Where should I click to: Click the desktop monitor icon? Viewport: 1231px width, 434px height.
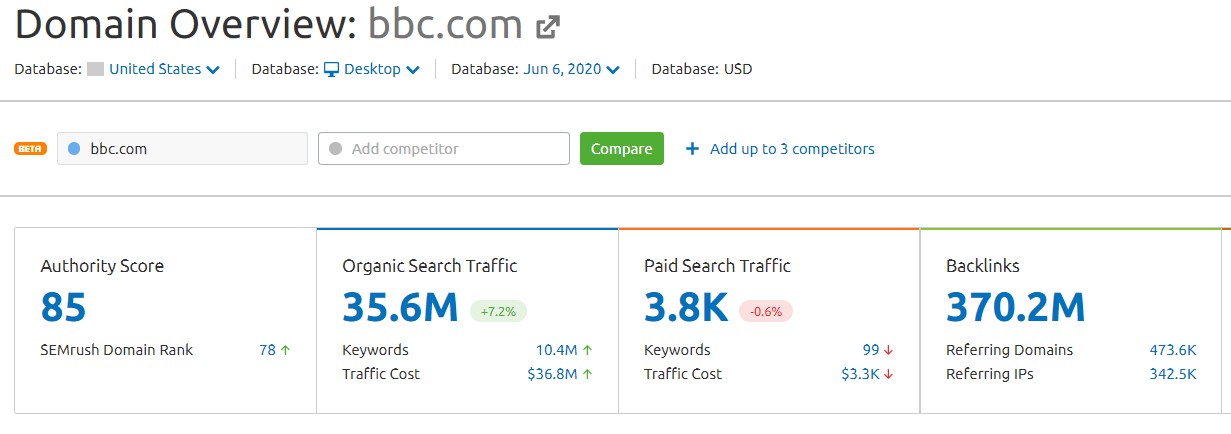pos(332,69)
